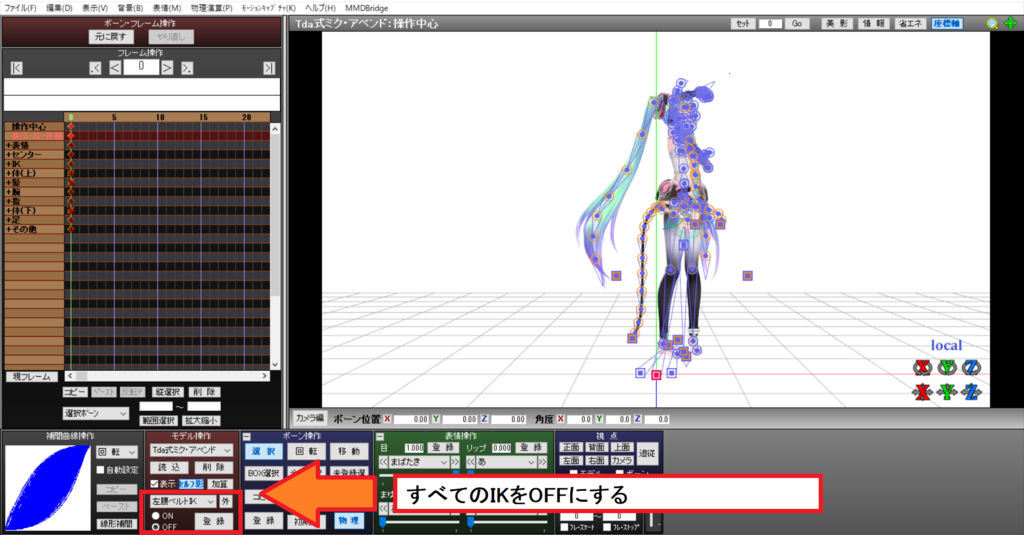
Task: Expand the +体(上) bone group
Action: pyautogui.click(x=21, y=173)
